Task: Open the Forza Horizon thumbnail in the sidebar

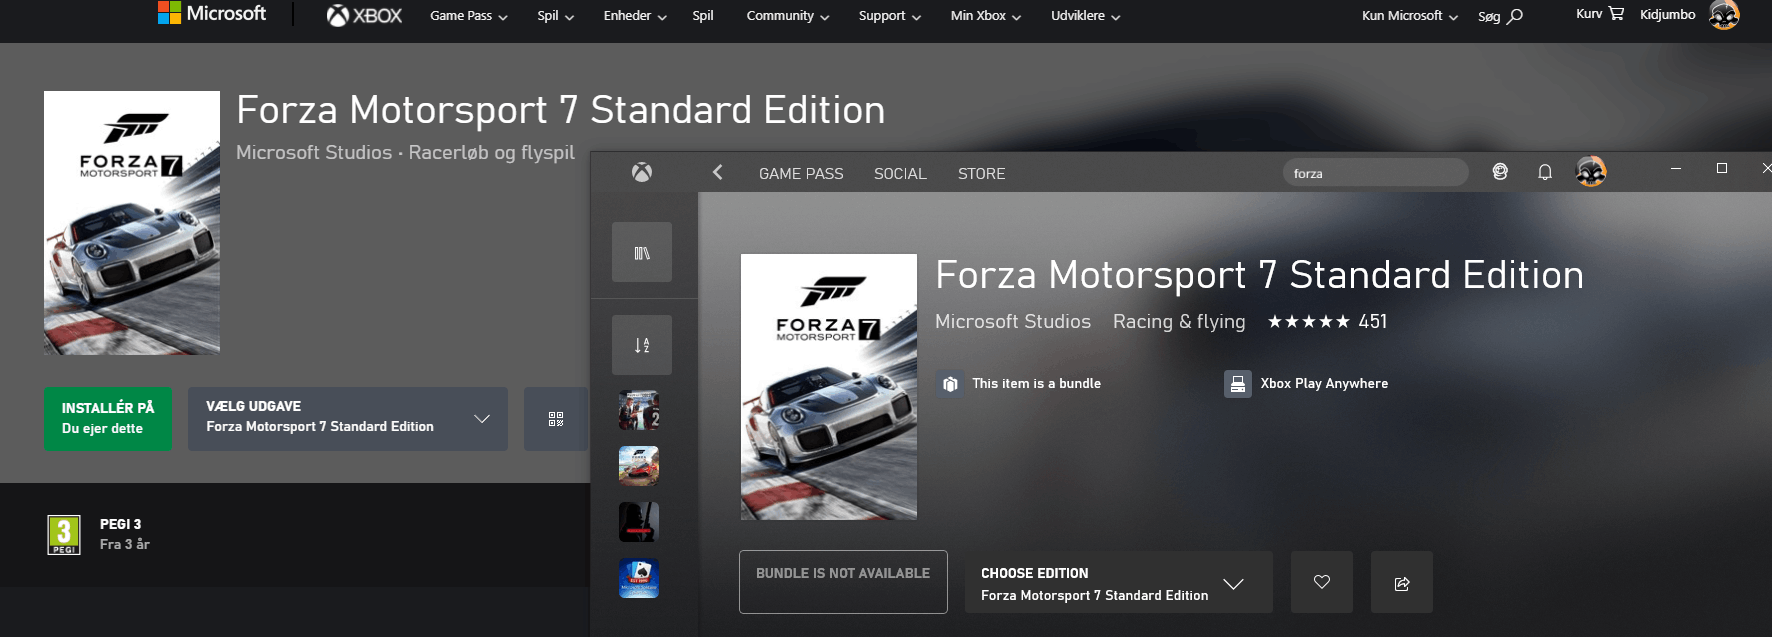Action: [x=639, y=466]
